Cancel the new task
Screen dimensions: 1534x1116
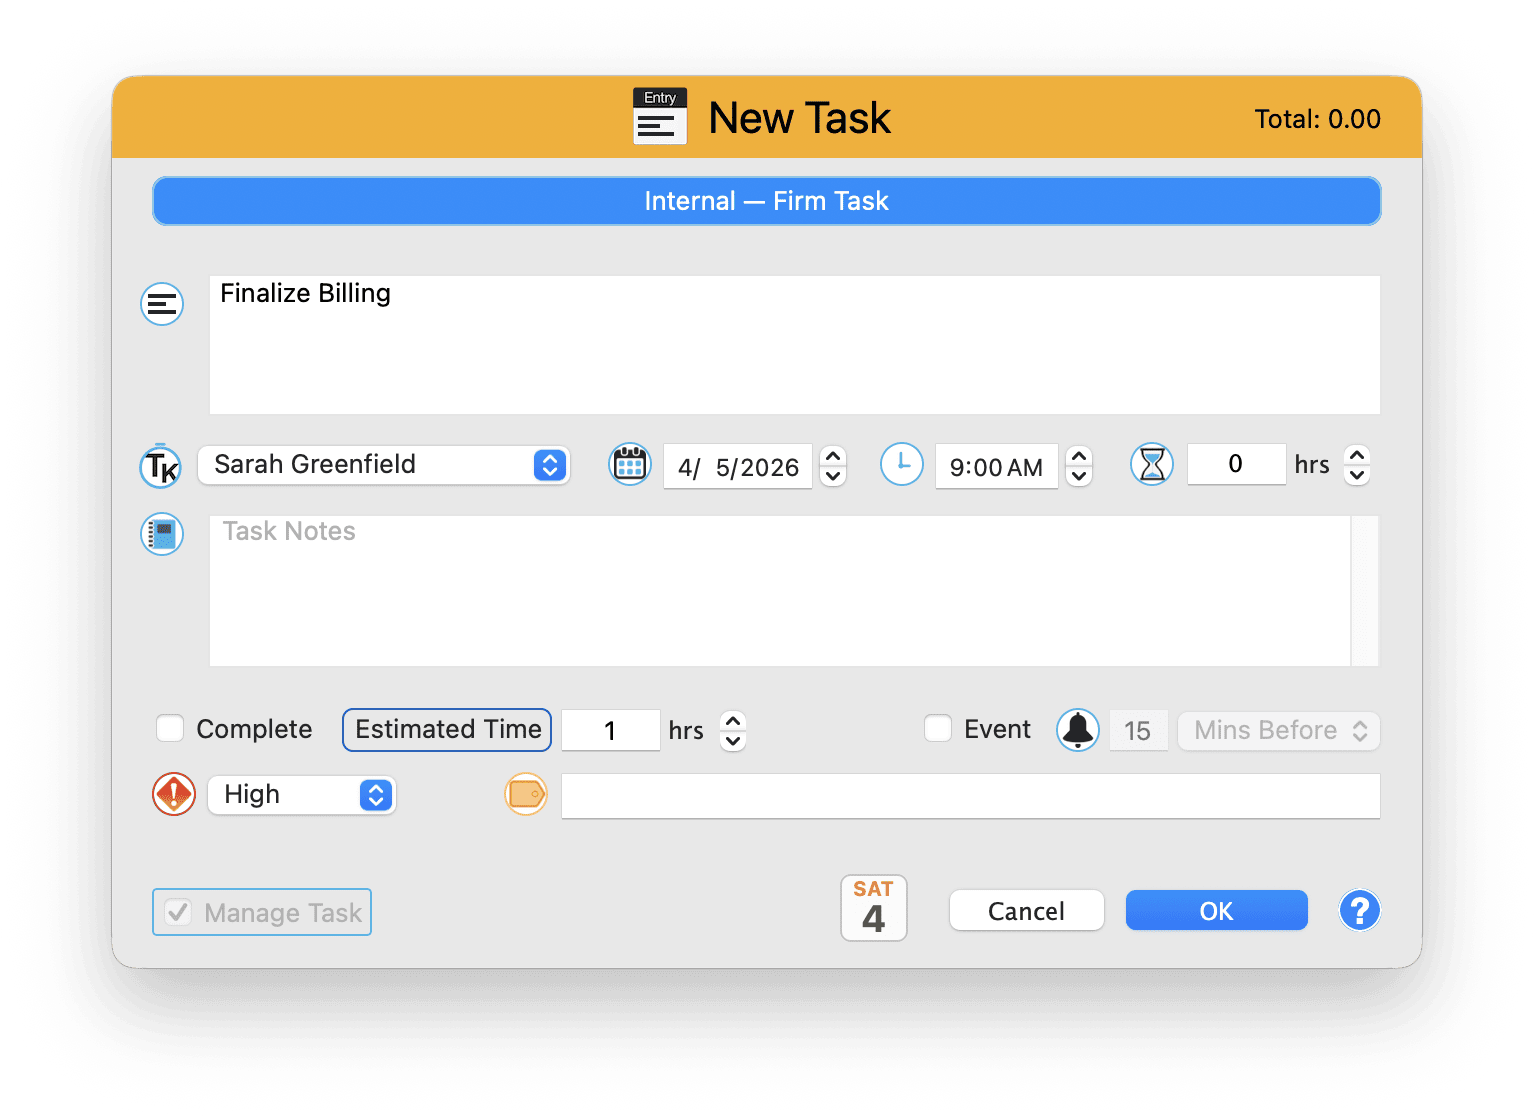tap(1026, 910)
